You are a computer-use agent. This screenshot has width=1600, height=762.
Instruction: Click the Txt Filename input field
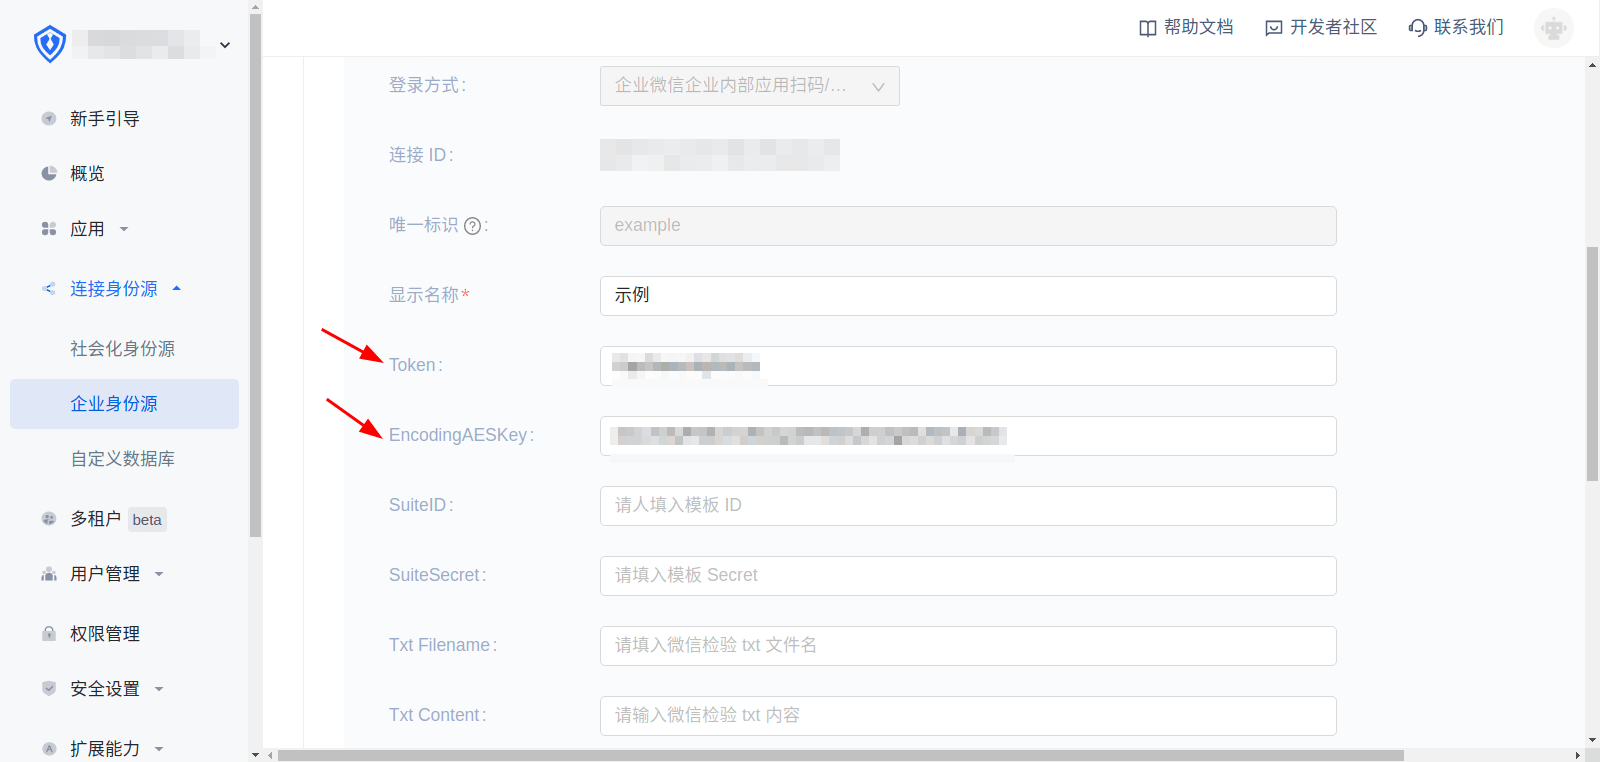point(968,646)
